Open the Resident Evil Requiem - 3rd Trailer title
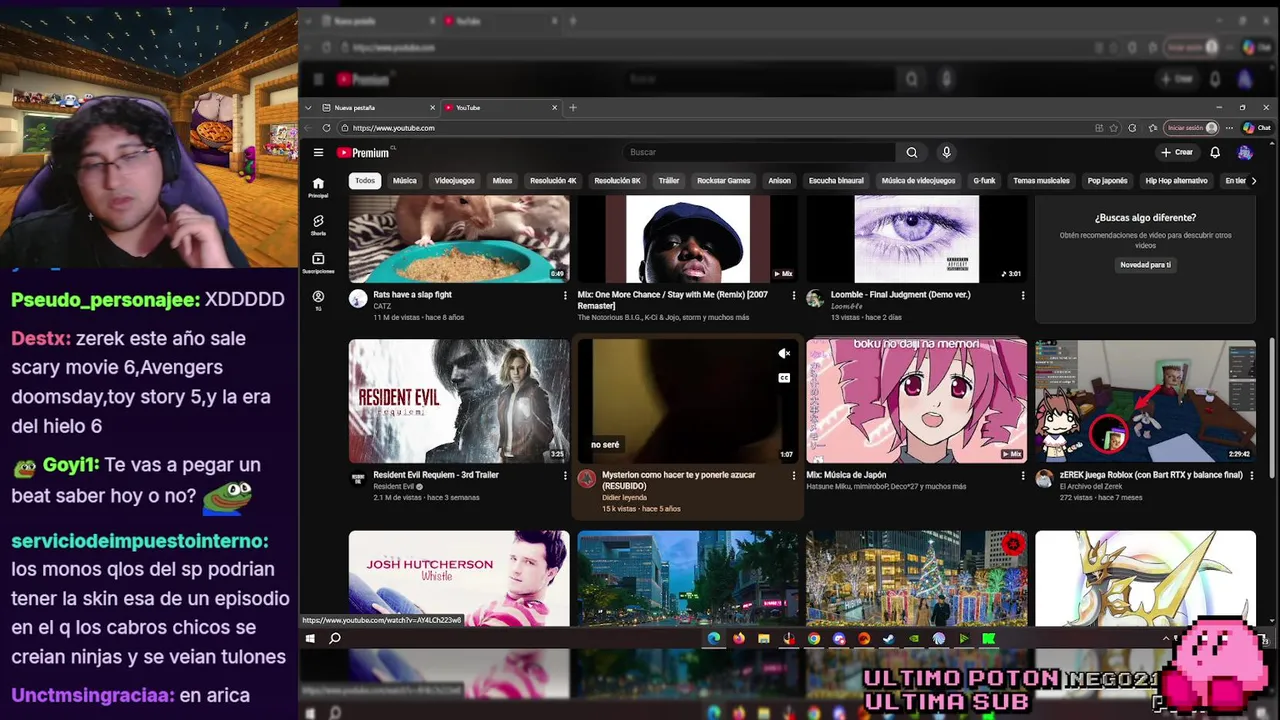Screen dimensions: 1280x720 tap(436, 475)
